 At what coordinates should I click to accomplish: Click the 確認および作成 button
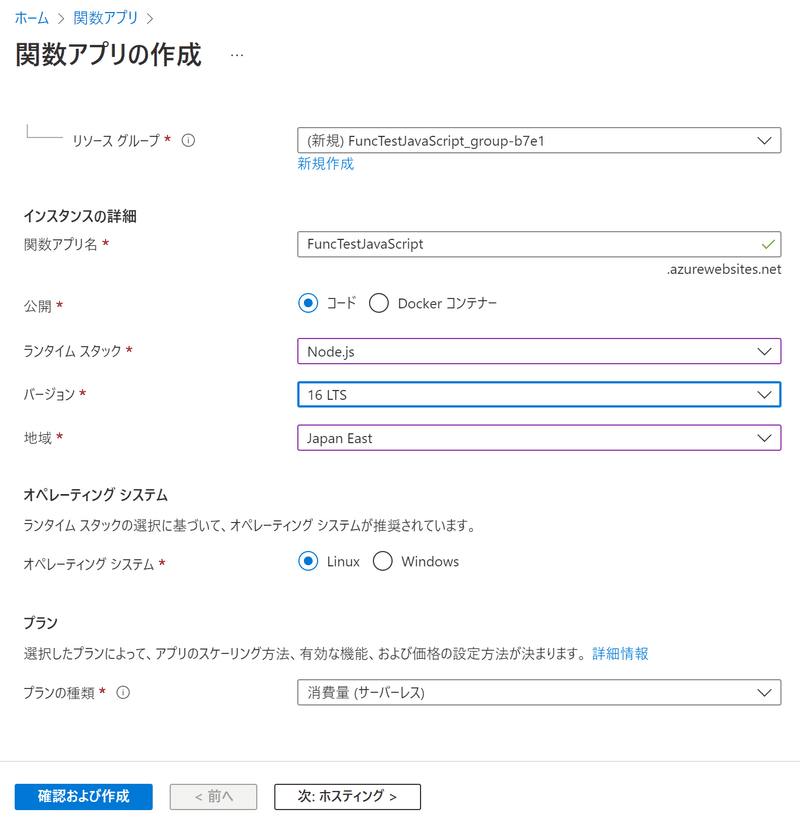pos(83,797)
